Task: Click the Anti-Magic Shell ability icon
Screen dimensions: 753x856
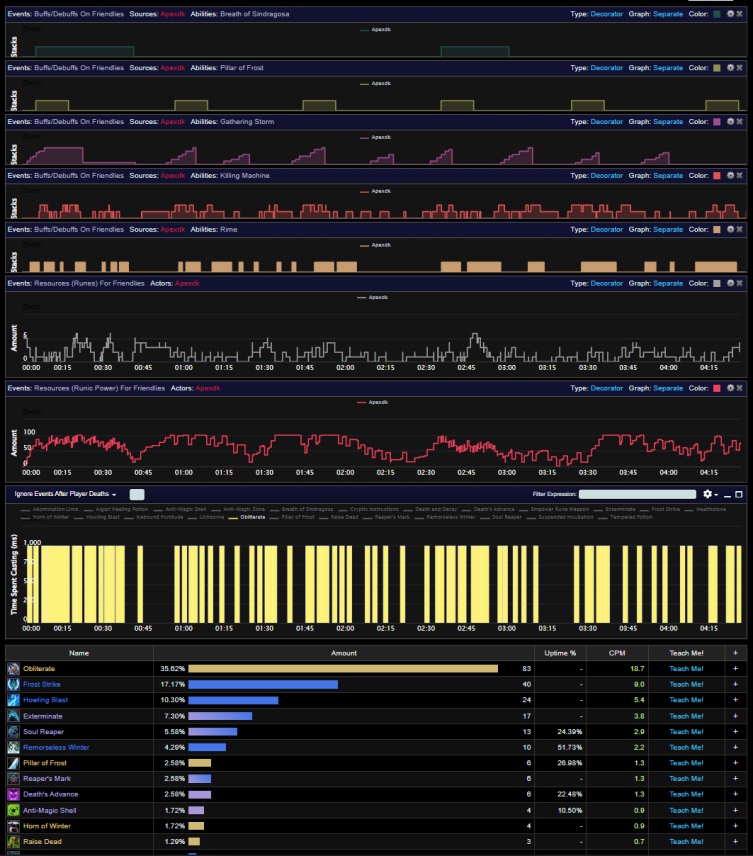Action: click(14, 810)
